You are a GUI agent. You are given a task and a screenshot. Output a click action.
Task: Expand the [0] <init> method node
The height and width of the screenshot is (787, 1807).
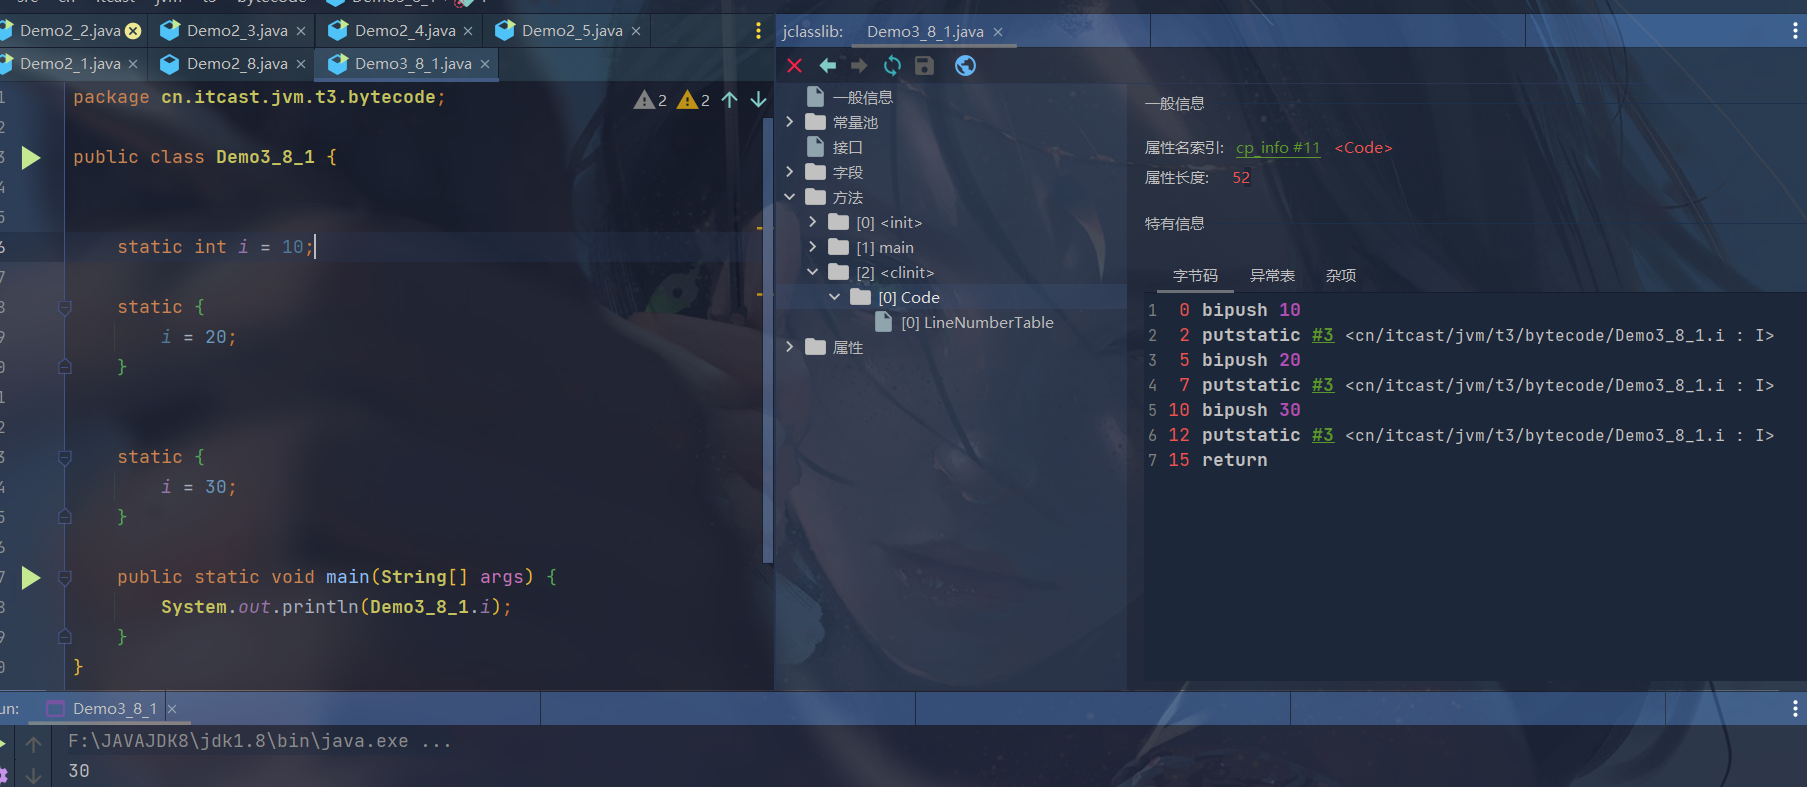point(813,222)
